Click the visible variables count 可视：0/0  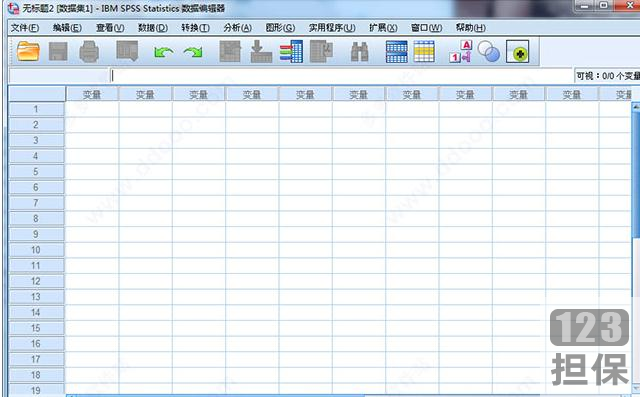click(607, 76)
